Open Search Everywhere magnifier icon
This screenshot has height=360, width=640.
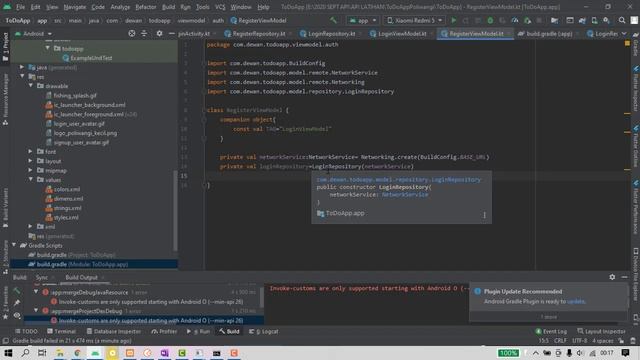[x=622, y=20]
